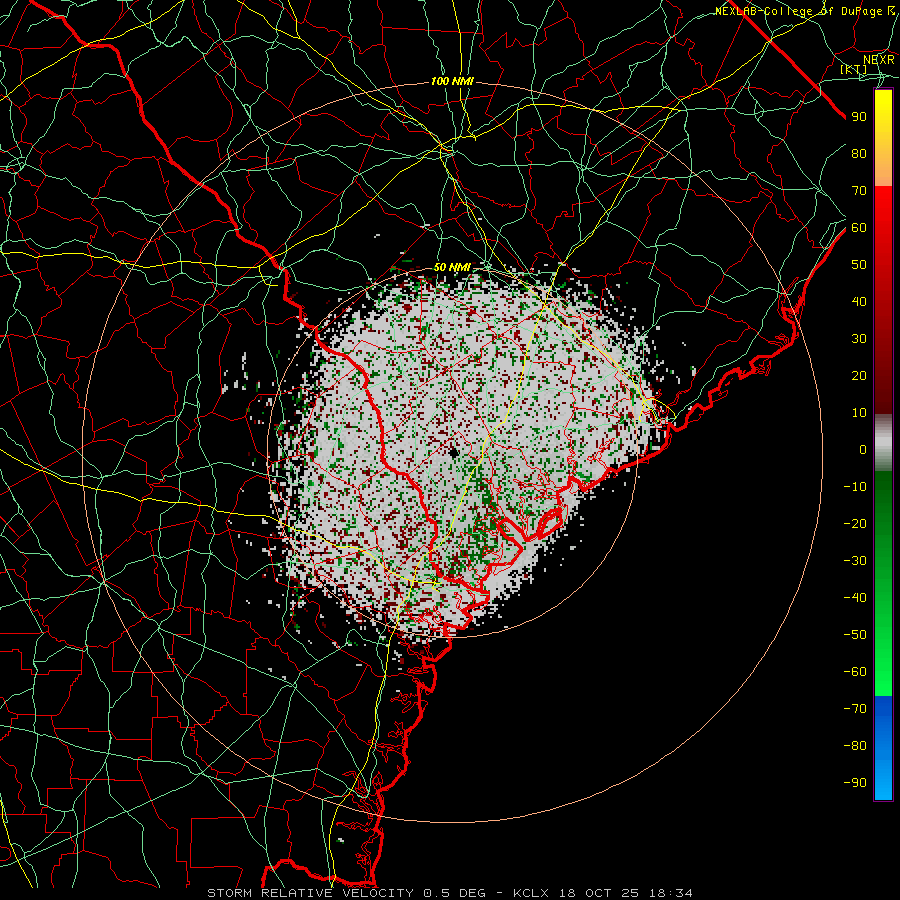Image resolution: width=900 pixels, height=900 pixels.
Task: Click the -50 scale value
Action: (855, 635)
